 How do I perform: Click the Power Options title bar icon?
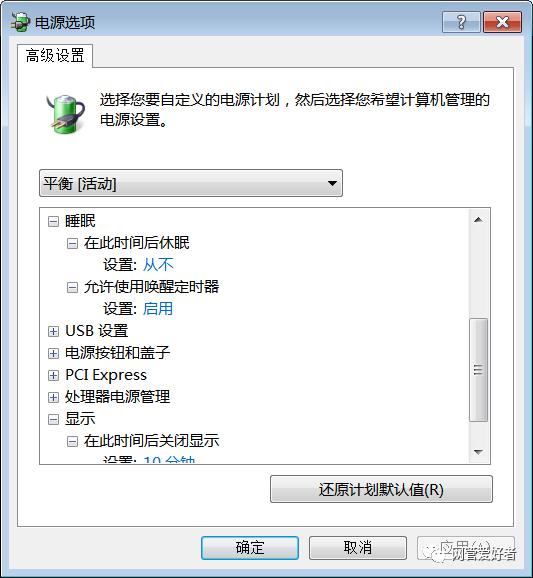pos(20,22)
